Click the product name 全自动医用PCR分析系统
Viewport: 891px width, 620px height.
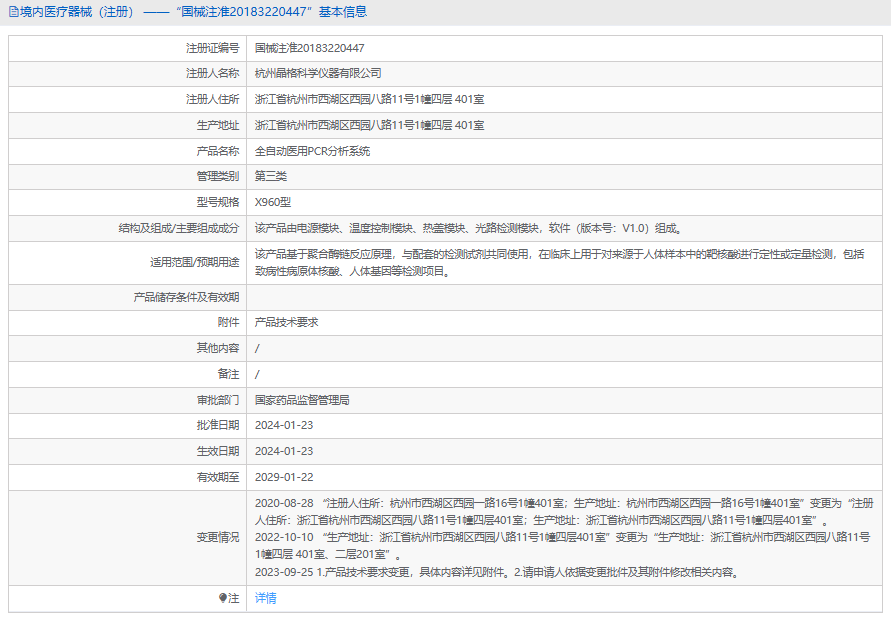coord(312,151)
